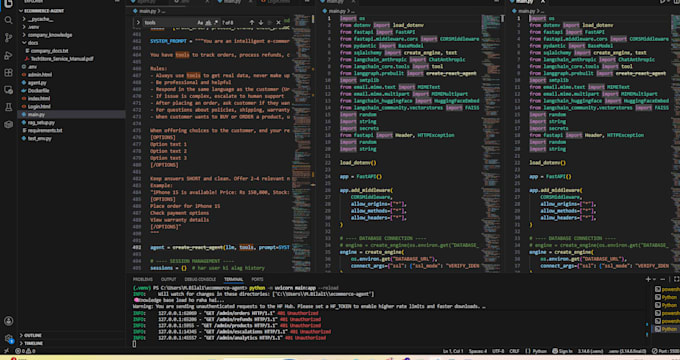
Task: Click main.py breadcrumb in middle editor
Action: pos(336,11)
